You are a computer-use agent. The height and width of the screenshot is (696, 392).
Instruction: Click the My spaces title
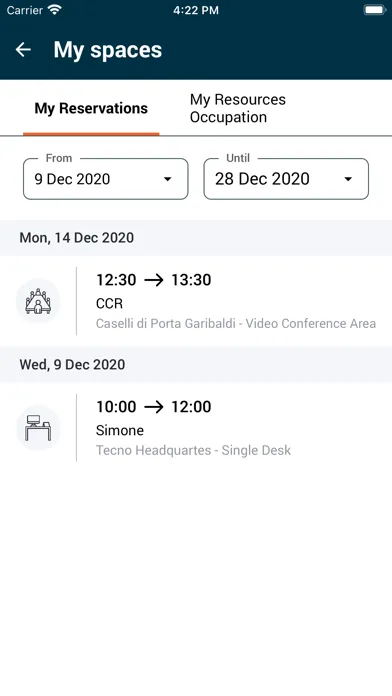[108, 50]
